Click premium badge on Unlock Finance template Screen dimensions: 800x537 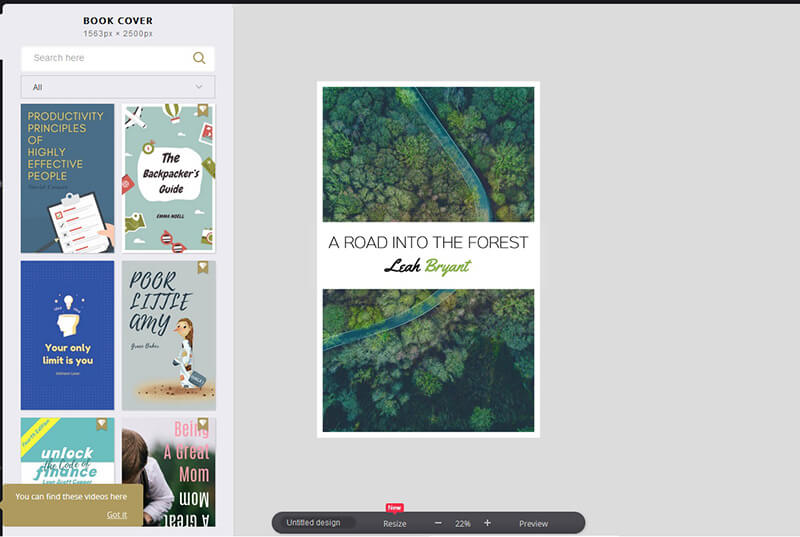pos(102,424)
